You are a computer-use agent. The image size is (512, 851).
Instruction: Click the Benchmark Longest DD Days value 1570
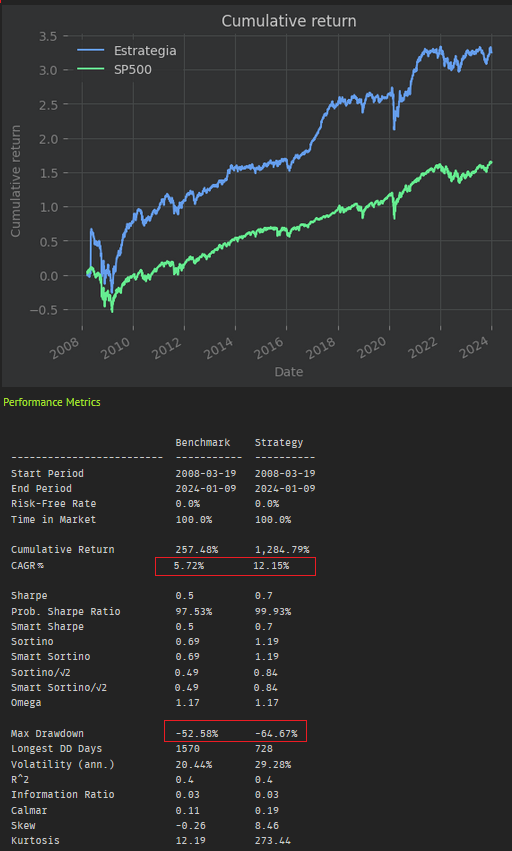187,748
